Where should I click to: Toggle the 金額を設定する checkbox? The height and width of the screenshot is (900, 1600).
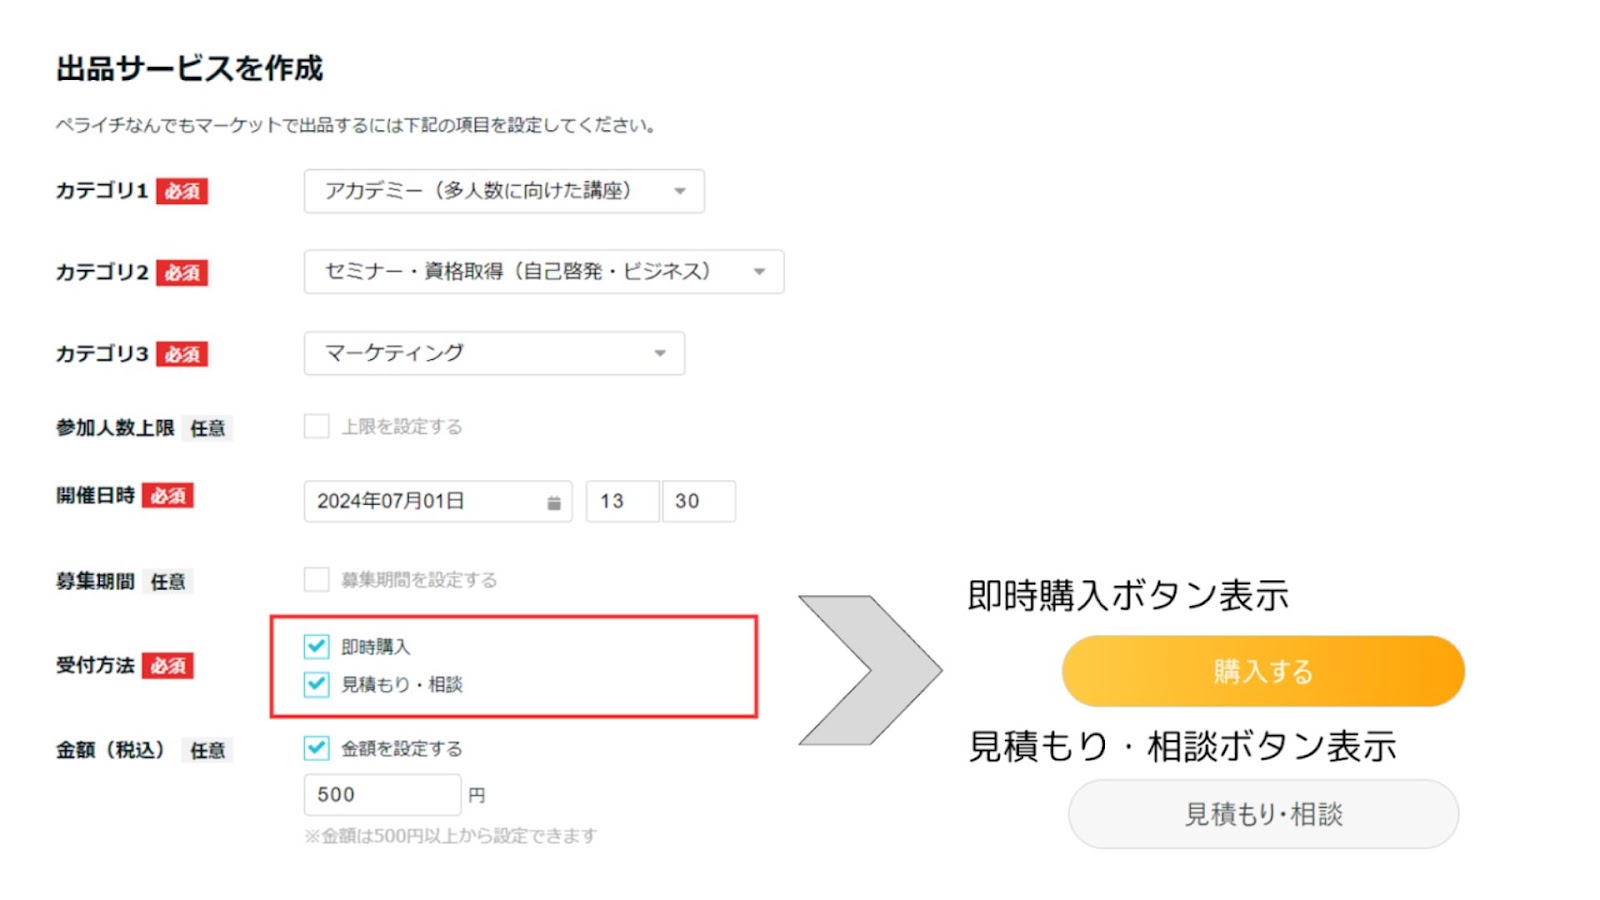click(x=317, y=748)
